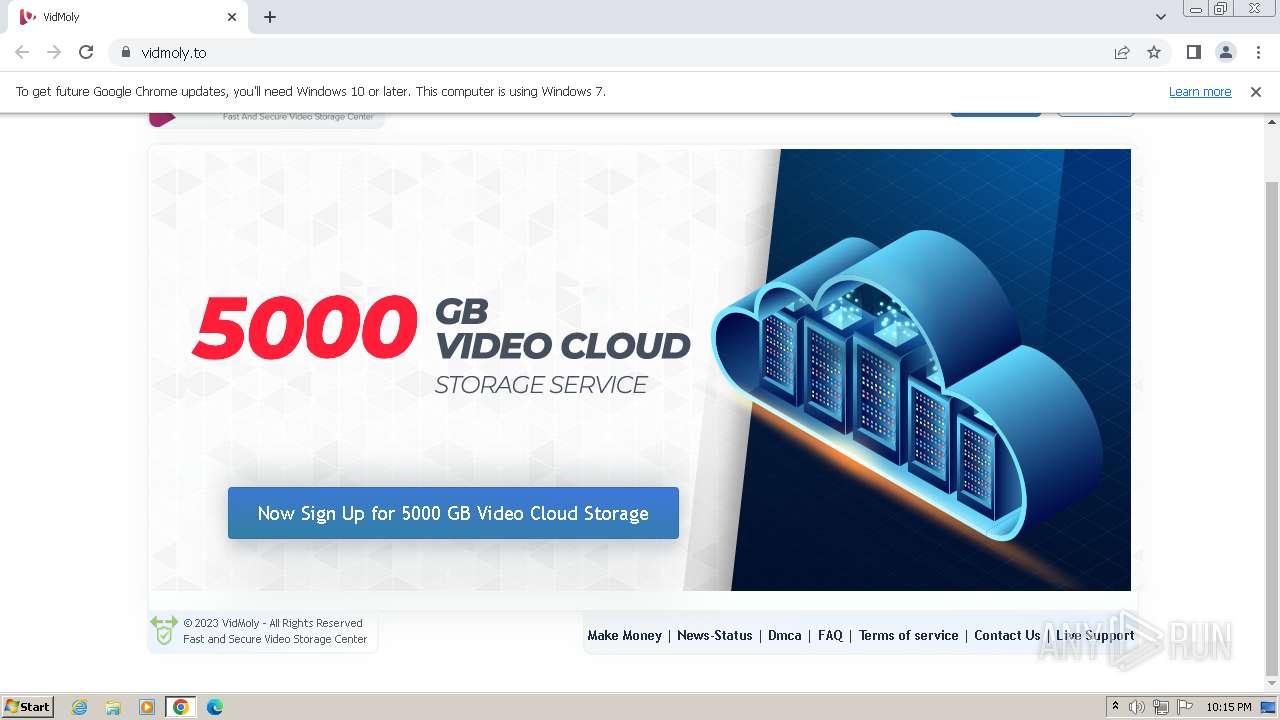This screenshot has width=1280, height=720.
Task: Open the News-Status footer link
Action: point(714,635)
